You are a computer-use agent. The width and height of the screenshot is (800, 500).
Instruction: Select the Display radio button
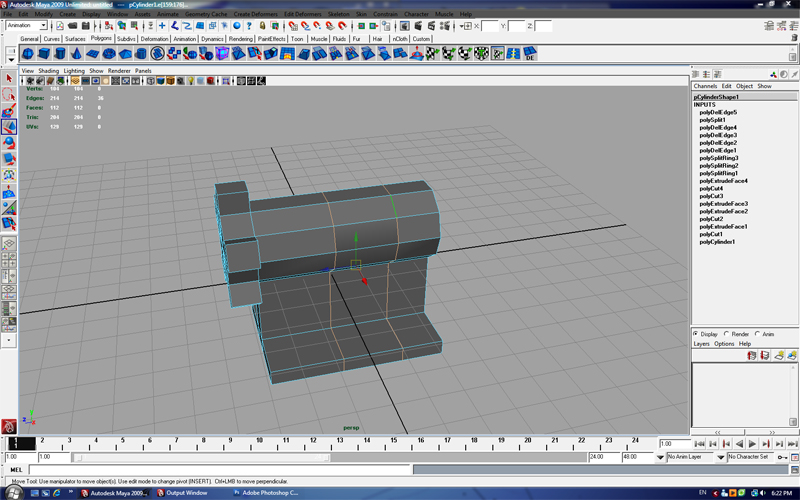(697, 334)
